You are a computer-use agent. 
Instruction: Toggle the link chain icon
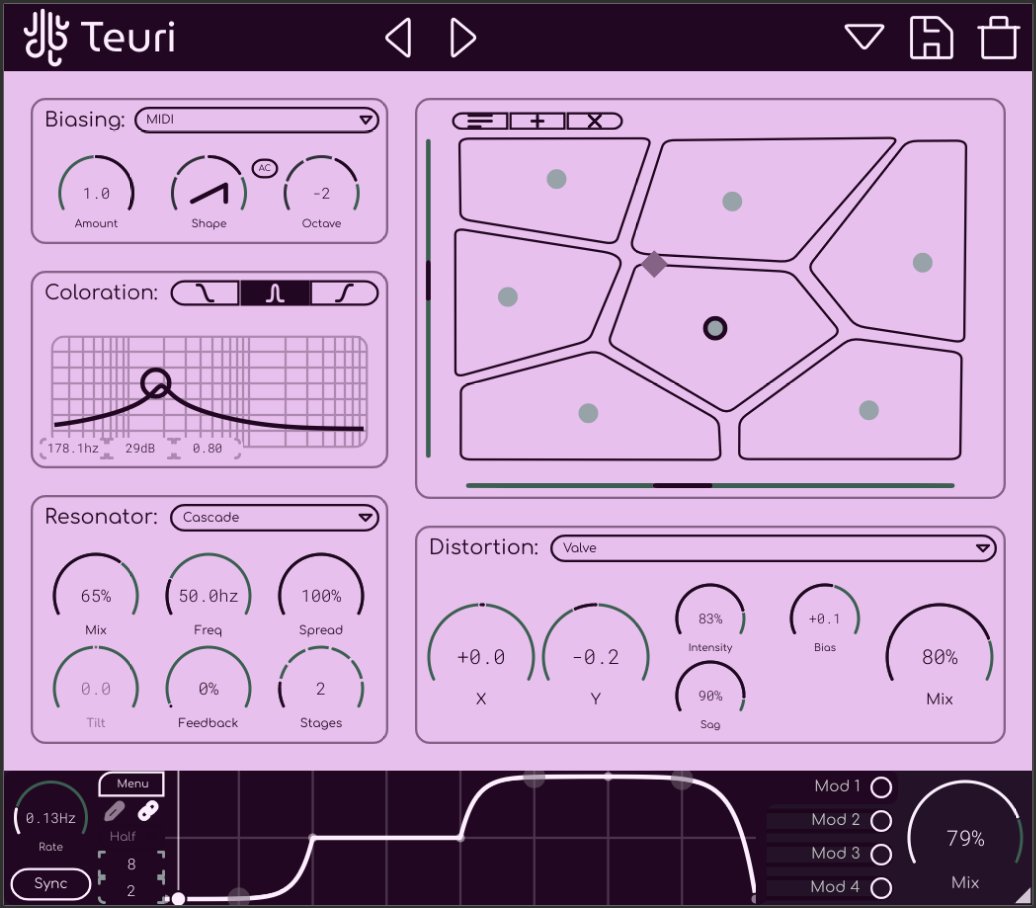click(x=148, y=811)
